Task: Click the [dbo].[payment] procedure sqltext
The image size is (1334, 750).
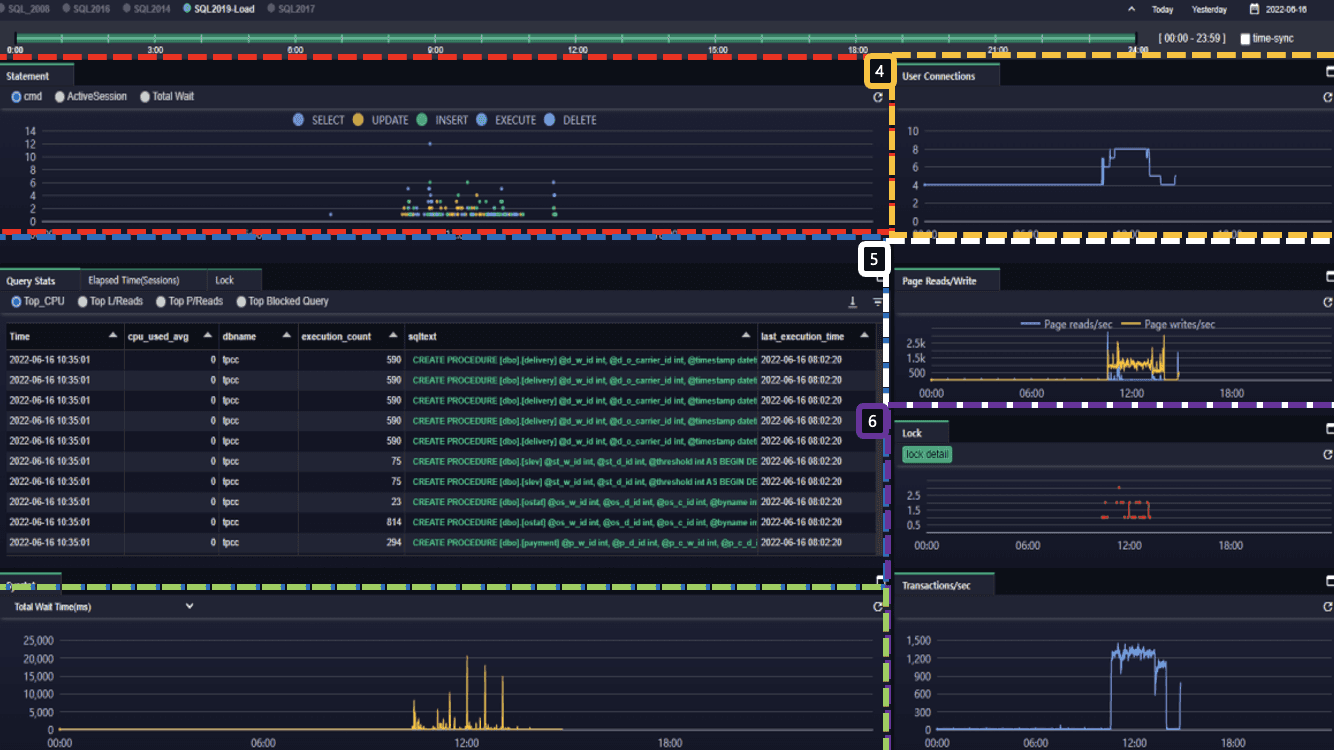Action: pyautogui.click(x=583, y=542)
